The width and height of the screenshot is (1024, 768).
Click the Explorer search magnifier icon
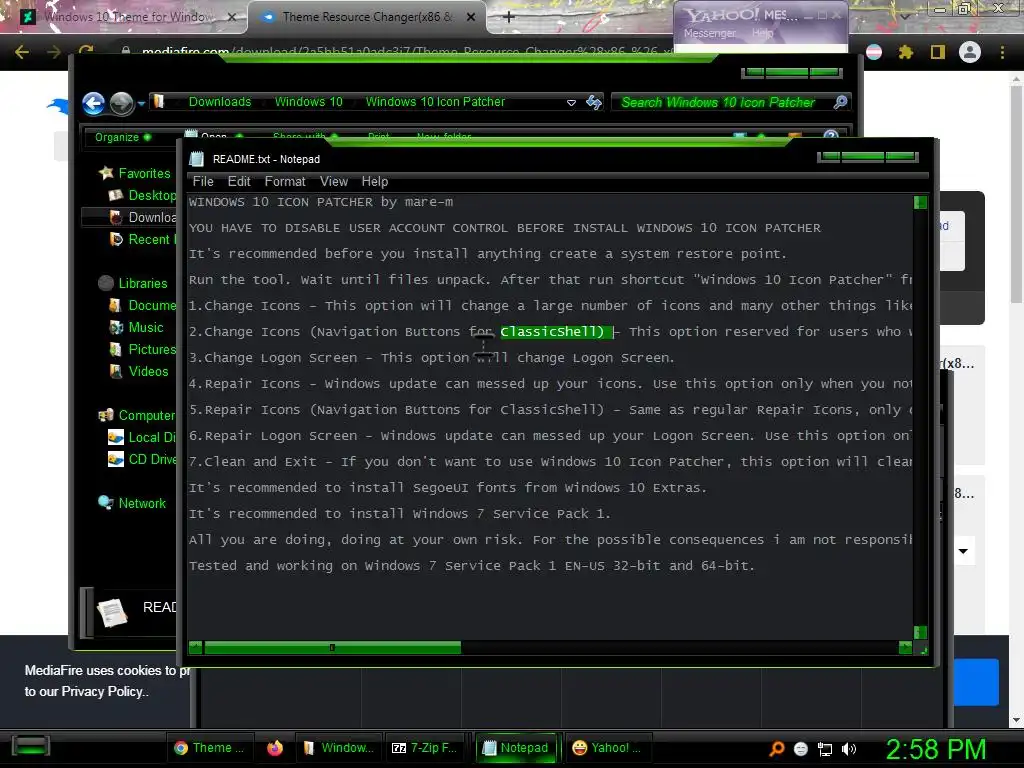pyautogui.click(x=840, y=102)
